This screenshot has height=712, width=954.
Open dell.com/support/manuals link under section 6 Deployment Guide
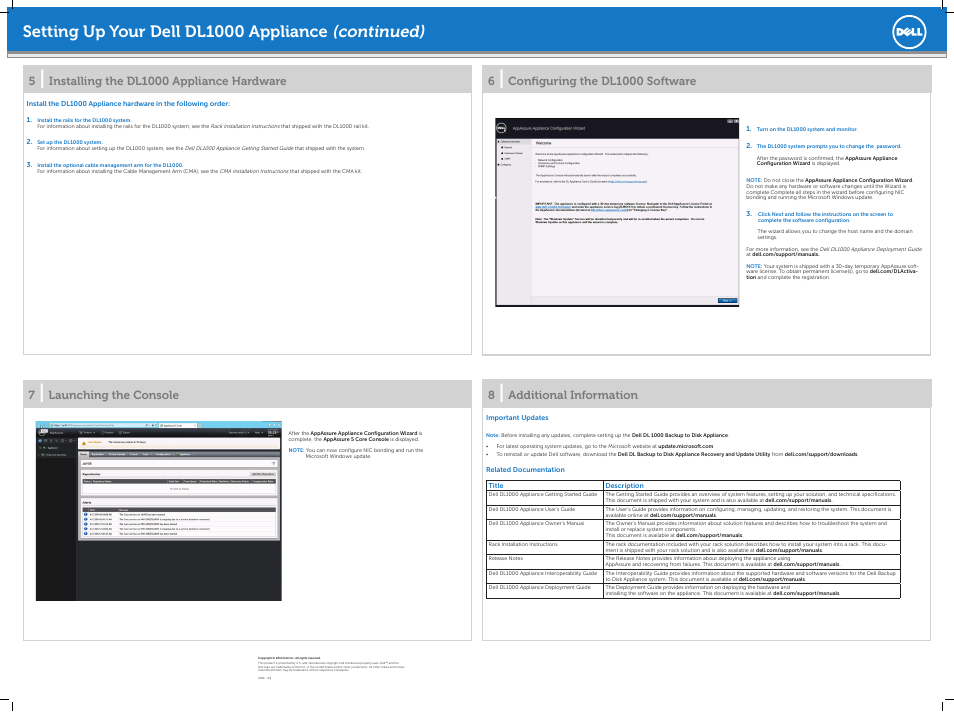(785, 254)
